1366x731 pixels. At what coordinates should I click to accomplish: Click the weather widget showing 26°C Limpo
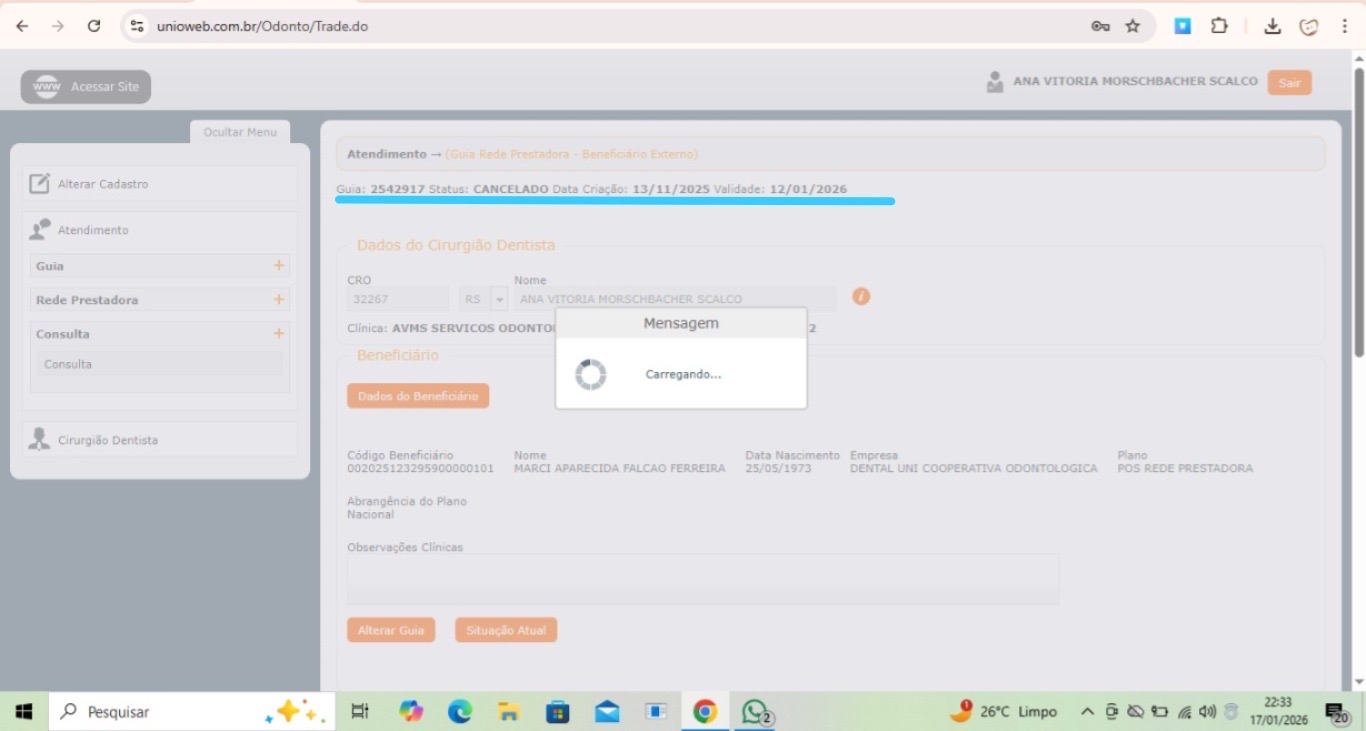tap(1004, 712)
